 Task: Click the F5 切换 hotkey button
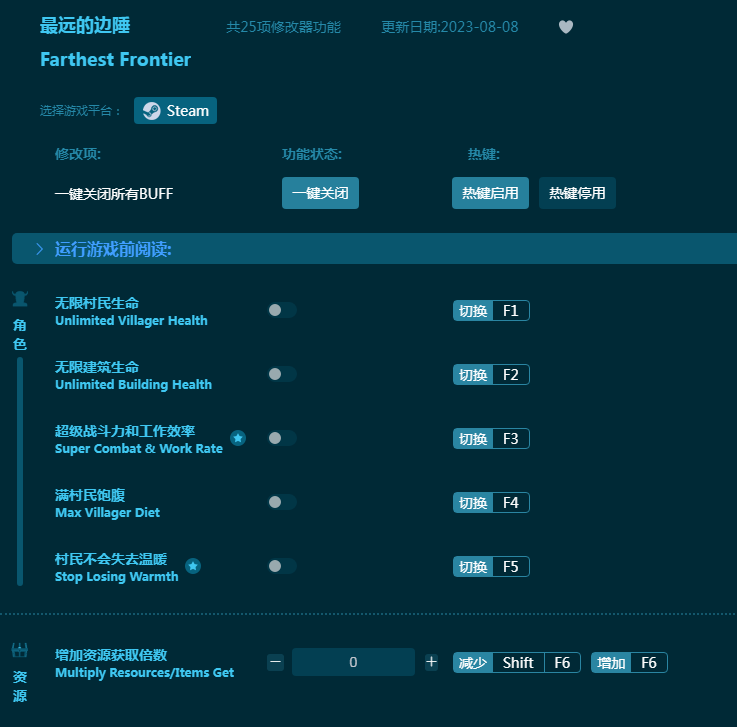(491, 566)
